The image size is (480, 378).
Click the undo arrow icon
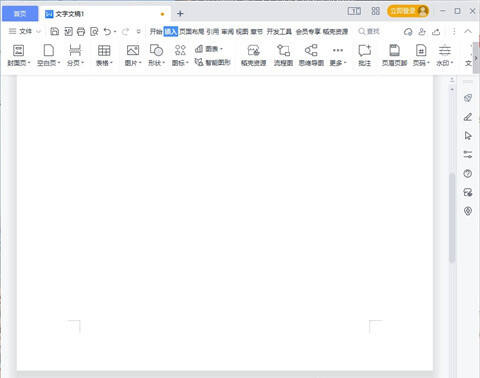pos(107,32)
